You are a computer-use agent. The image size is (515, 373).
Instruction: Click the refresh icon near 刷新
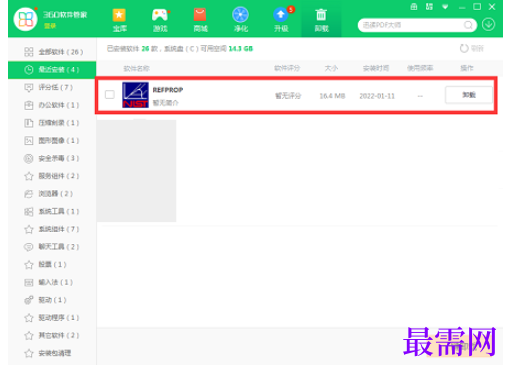(464, 48)
